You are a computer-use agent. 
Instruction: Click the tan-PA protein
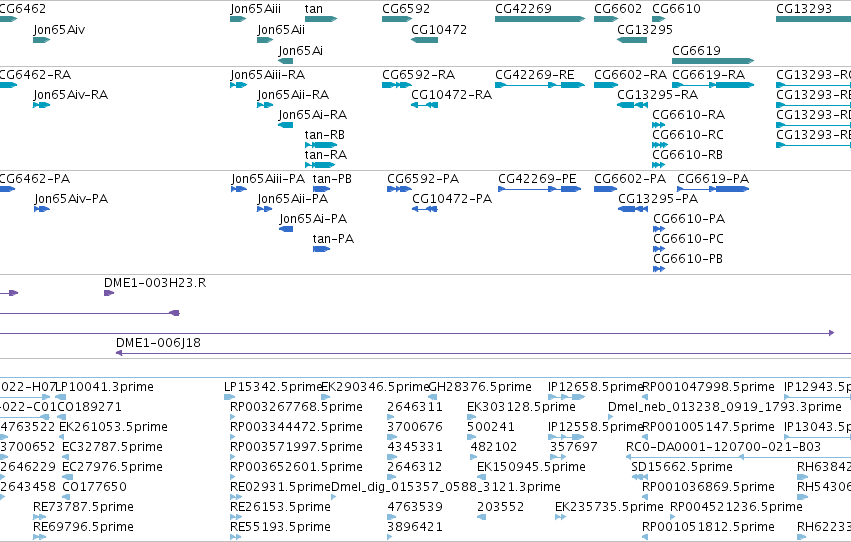pyautogui.click(x=321, y=249)
